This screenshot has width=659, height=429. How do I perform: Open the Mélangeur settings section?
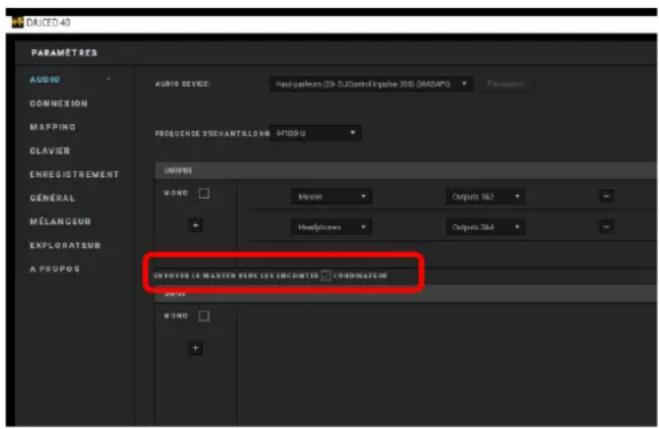60,221
